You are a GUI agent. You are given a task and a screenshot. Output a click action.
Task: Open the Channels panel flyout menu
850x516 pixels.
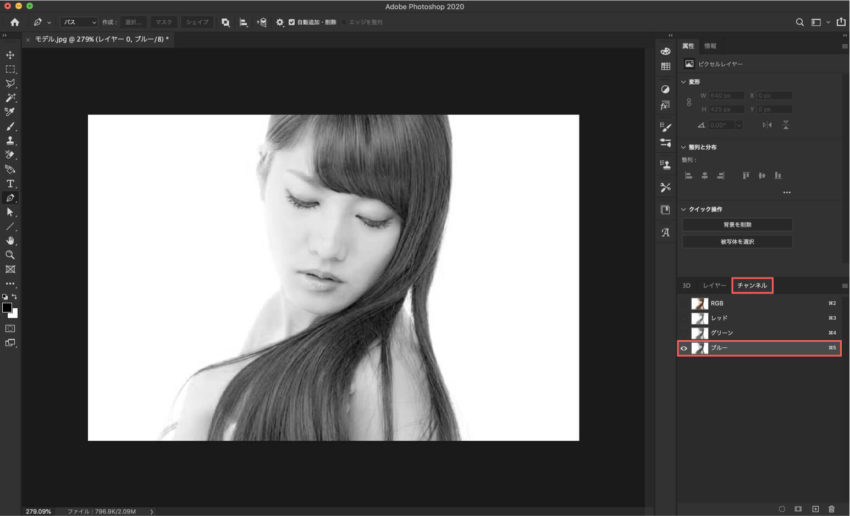(844, 286)
